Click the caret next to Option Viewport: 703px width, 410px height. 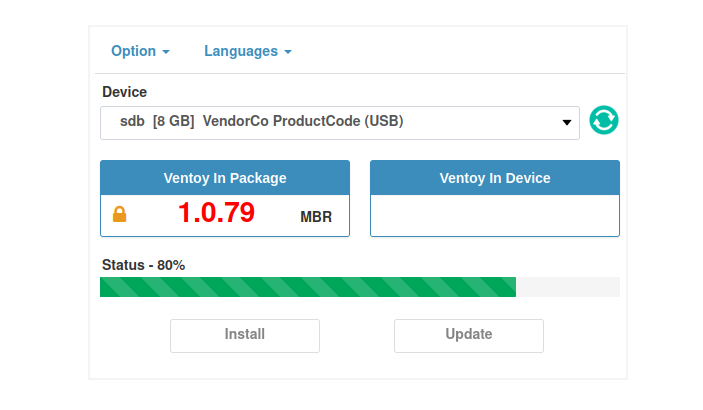[166, 52]
